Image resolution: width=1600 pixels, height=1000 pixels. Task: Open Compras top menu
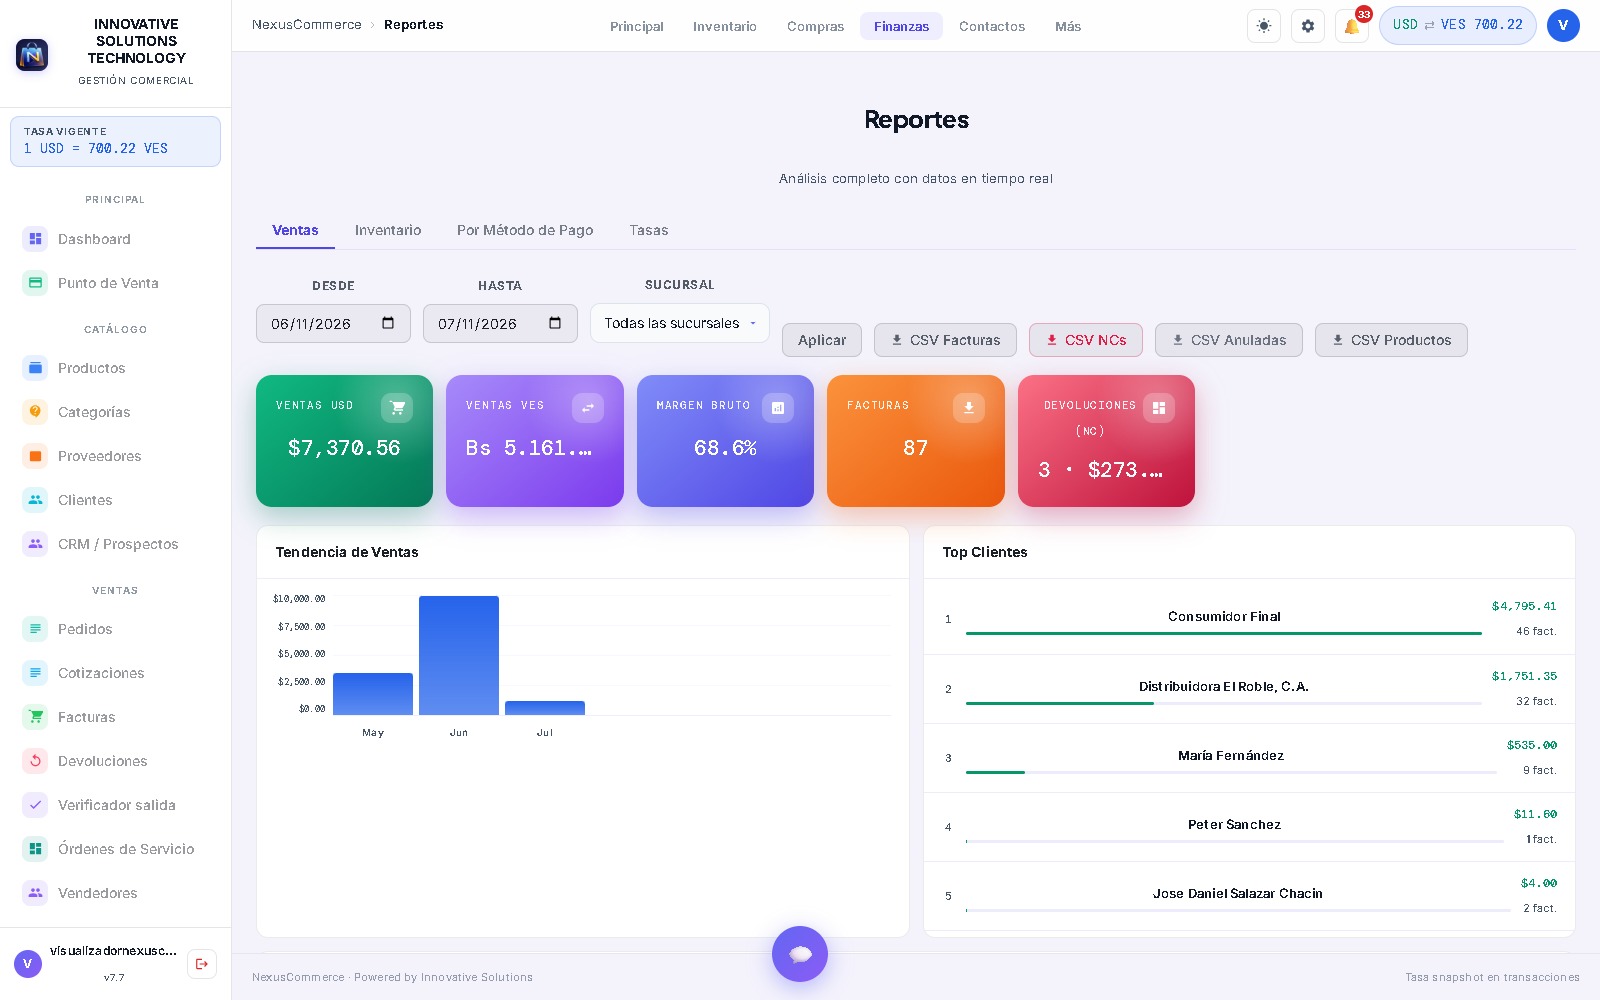(815, 26)
